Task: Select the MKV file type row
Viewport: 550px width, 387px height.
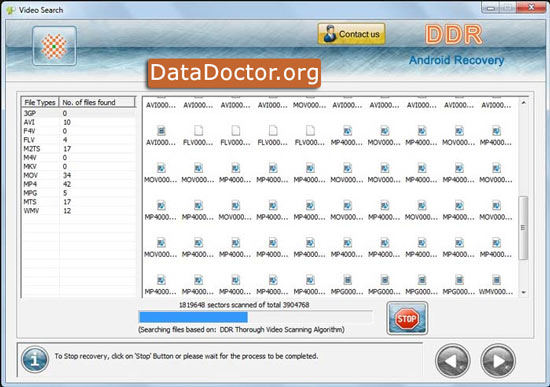Action: 79,166
